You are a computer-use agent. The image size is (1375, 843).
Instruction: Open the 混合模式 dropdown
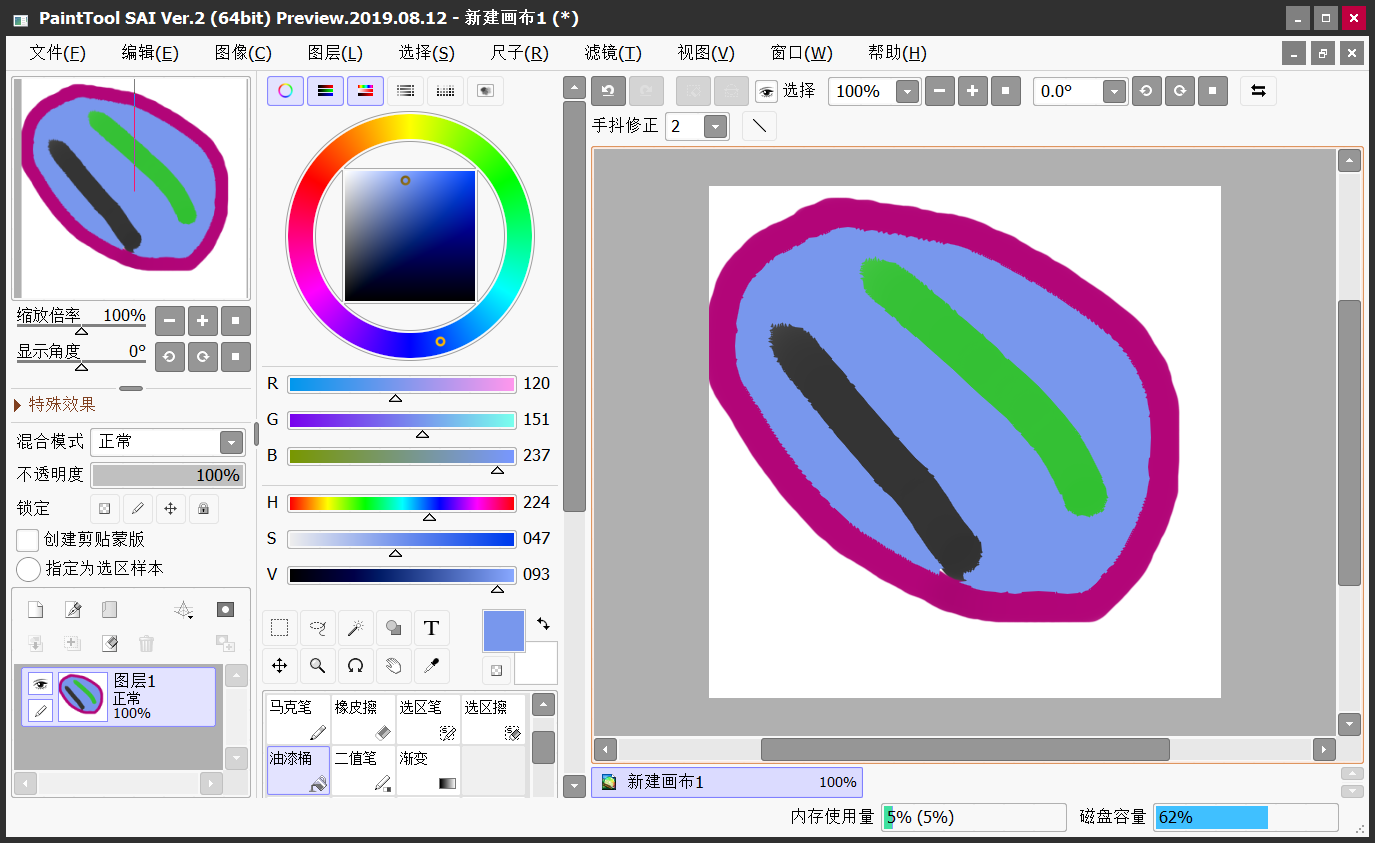click(231, 442)
